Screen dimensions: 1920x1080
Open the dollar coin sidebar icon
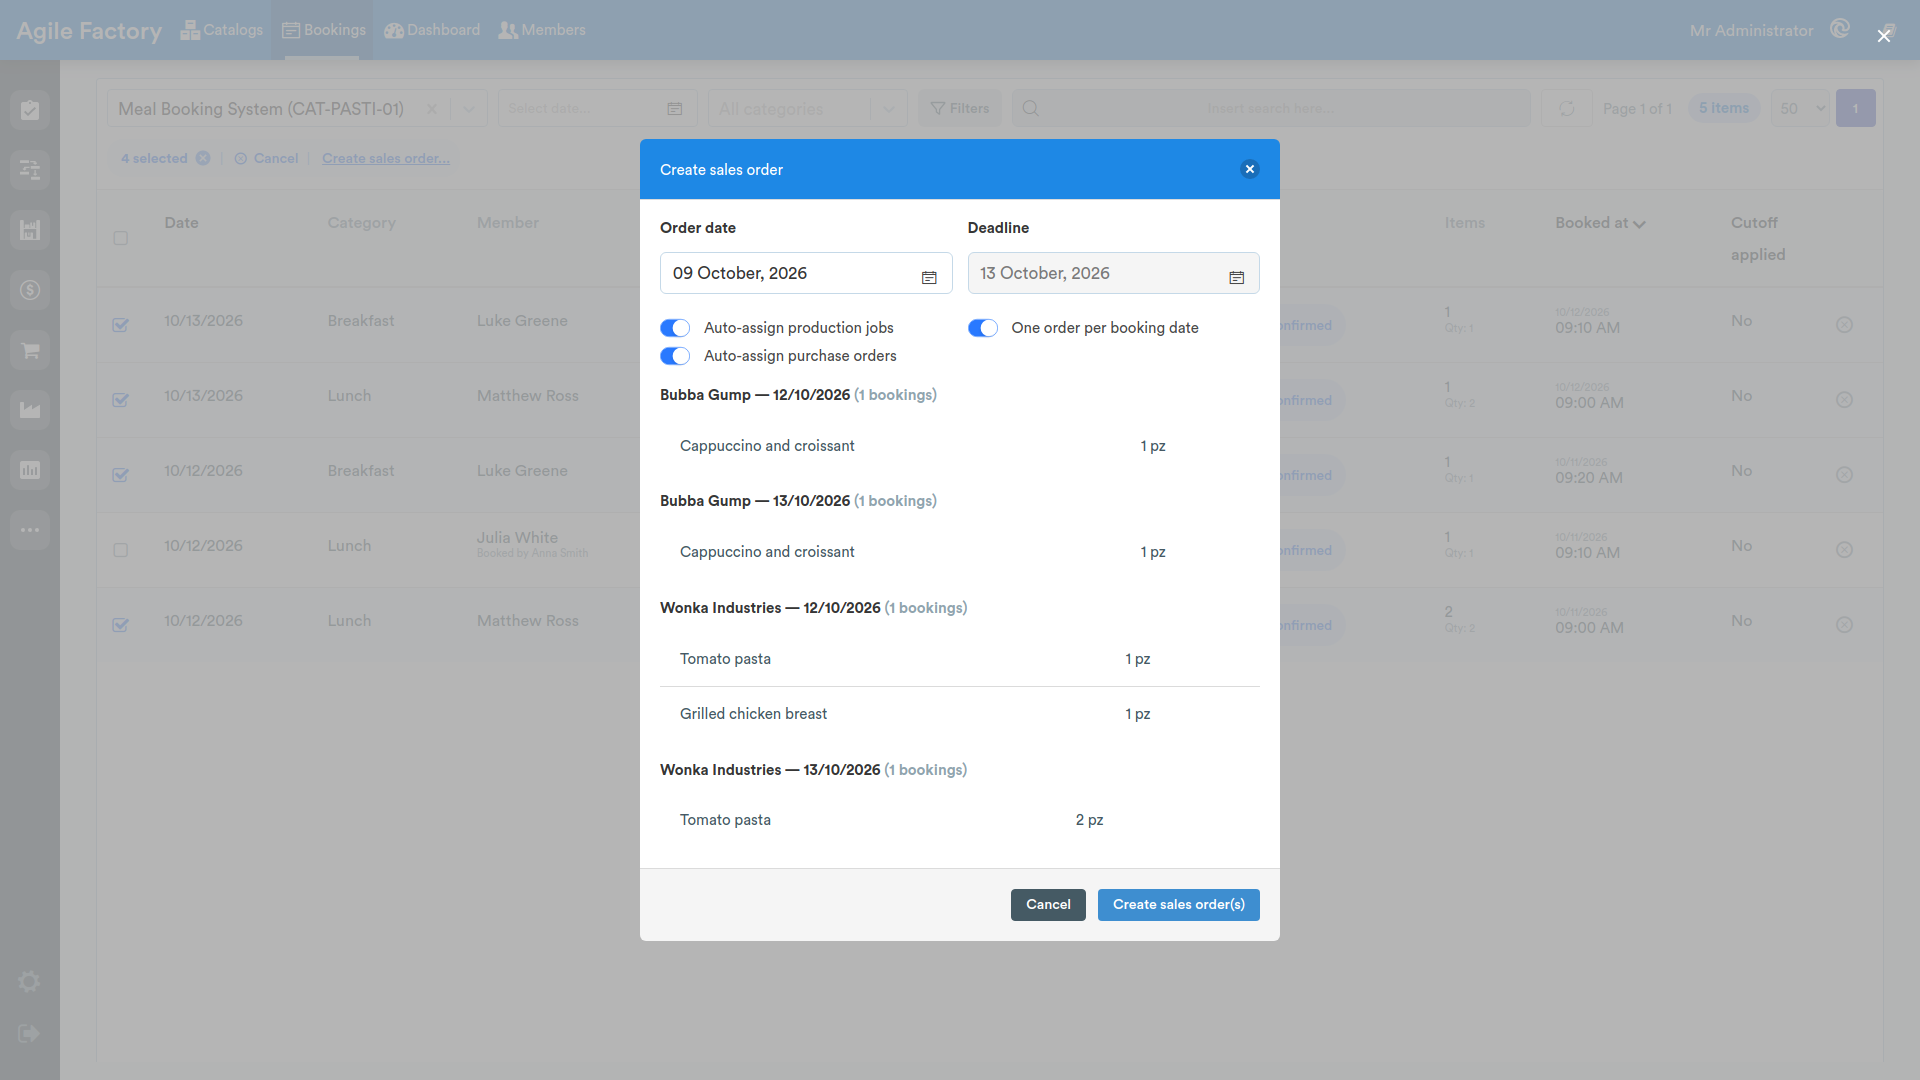[30, 290]
